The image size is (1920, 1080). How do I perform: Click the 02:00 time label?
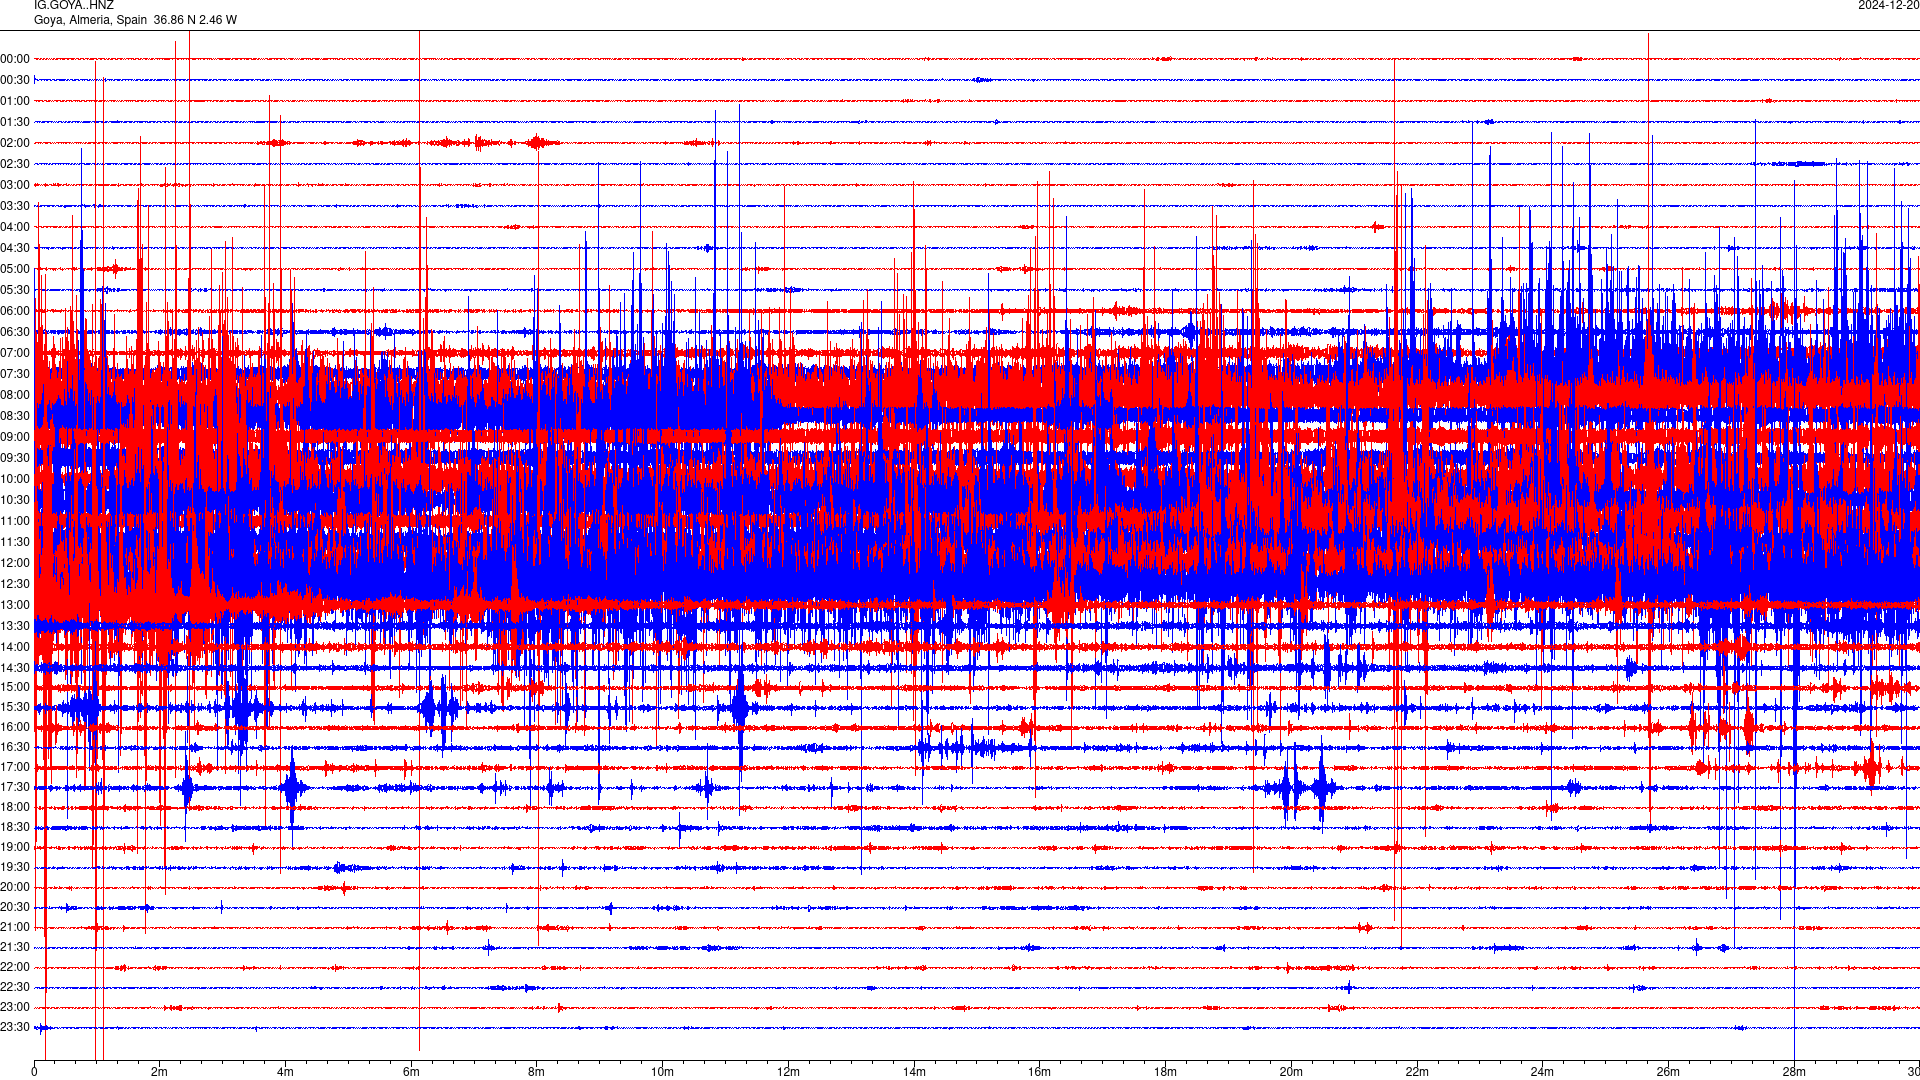(15, 143)
